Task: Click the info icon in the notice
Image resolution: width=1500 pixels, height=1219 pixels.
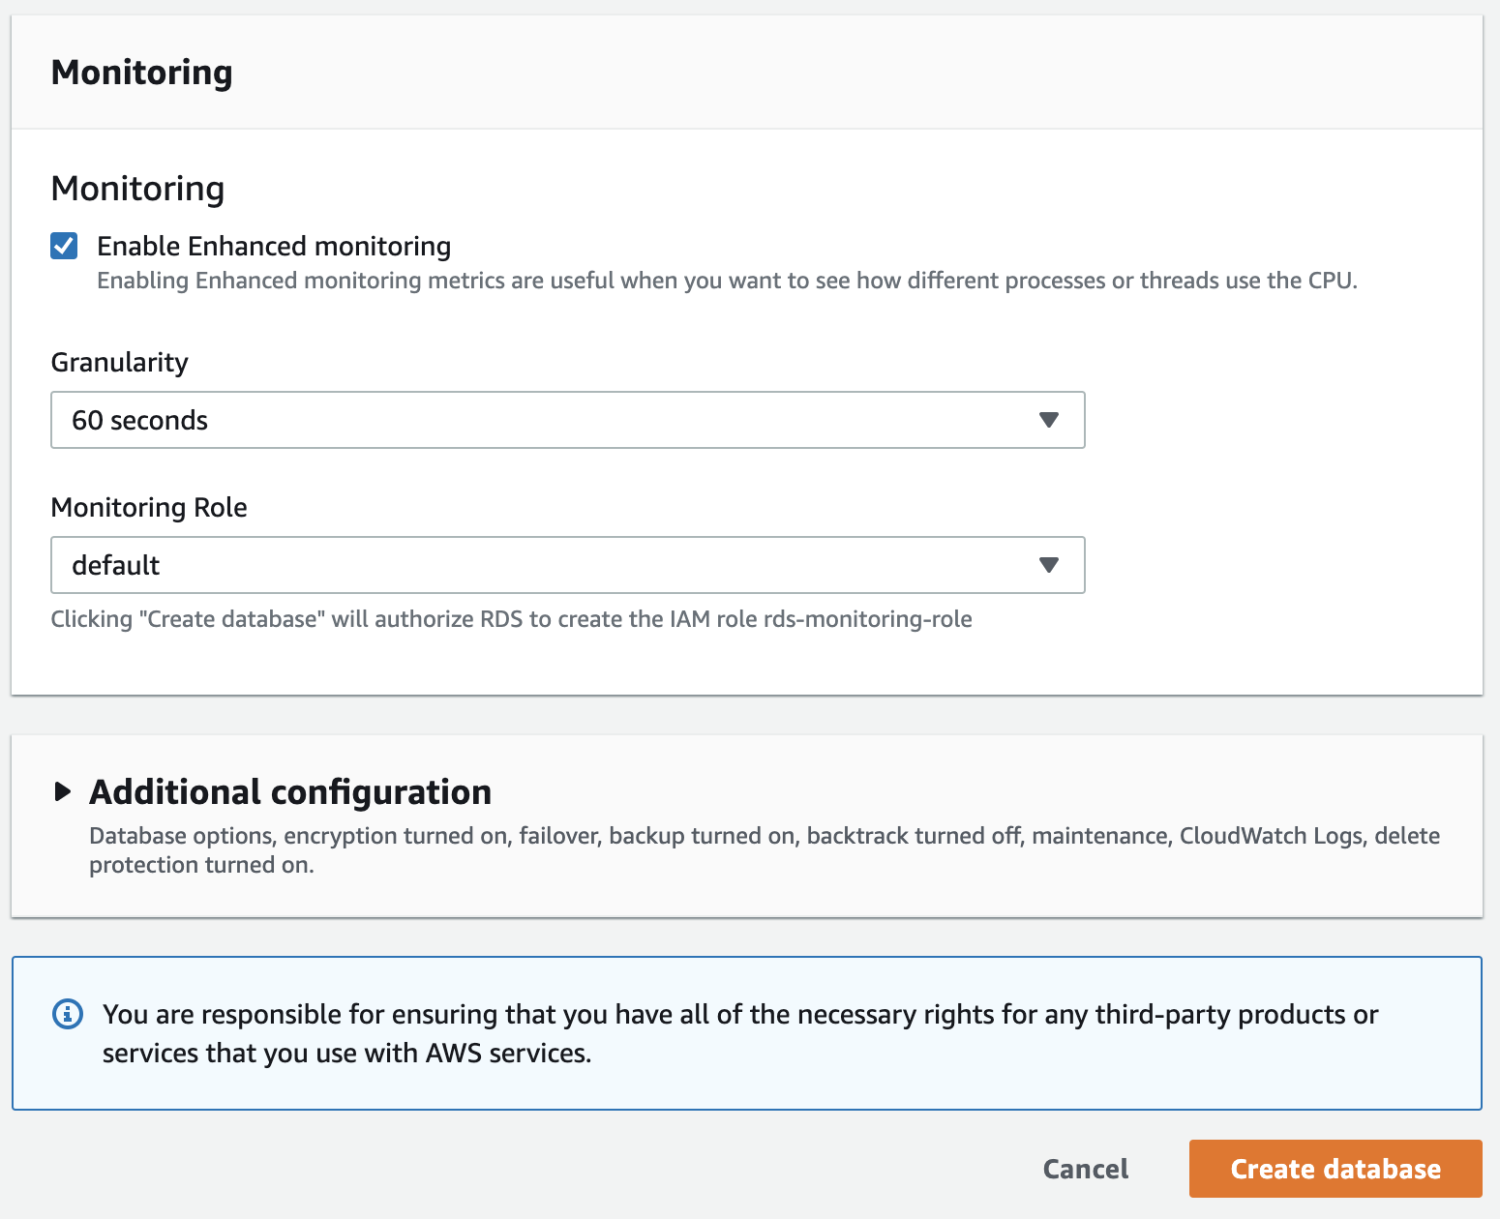Action: pos(67,1014)
